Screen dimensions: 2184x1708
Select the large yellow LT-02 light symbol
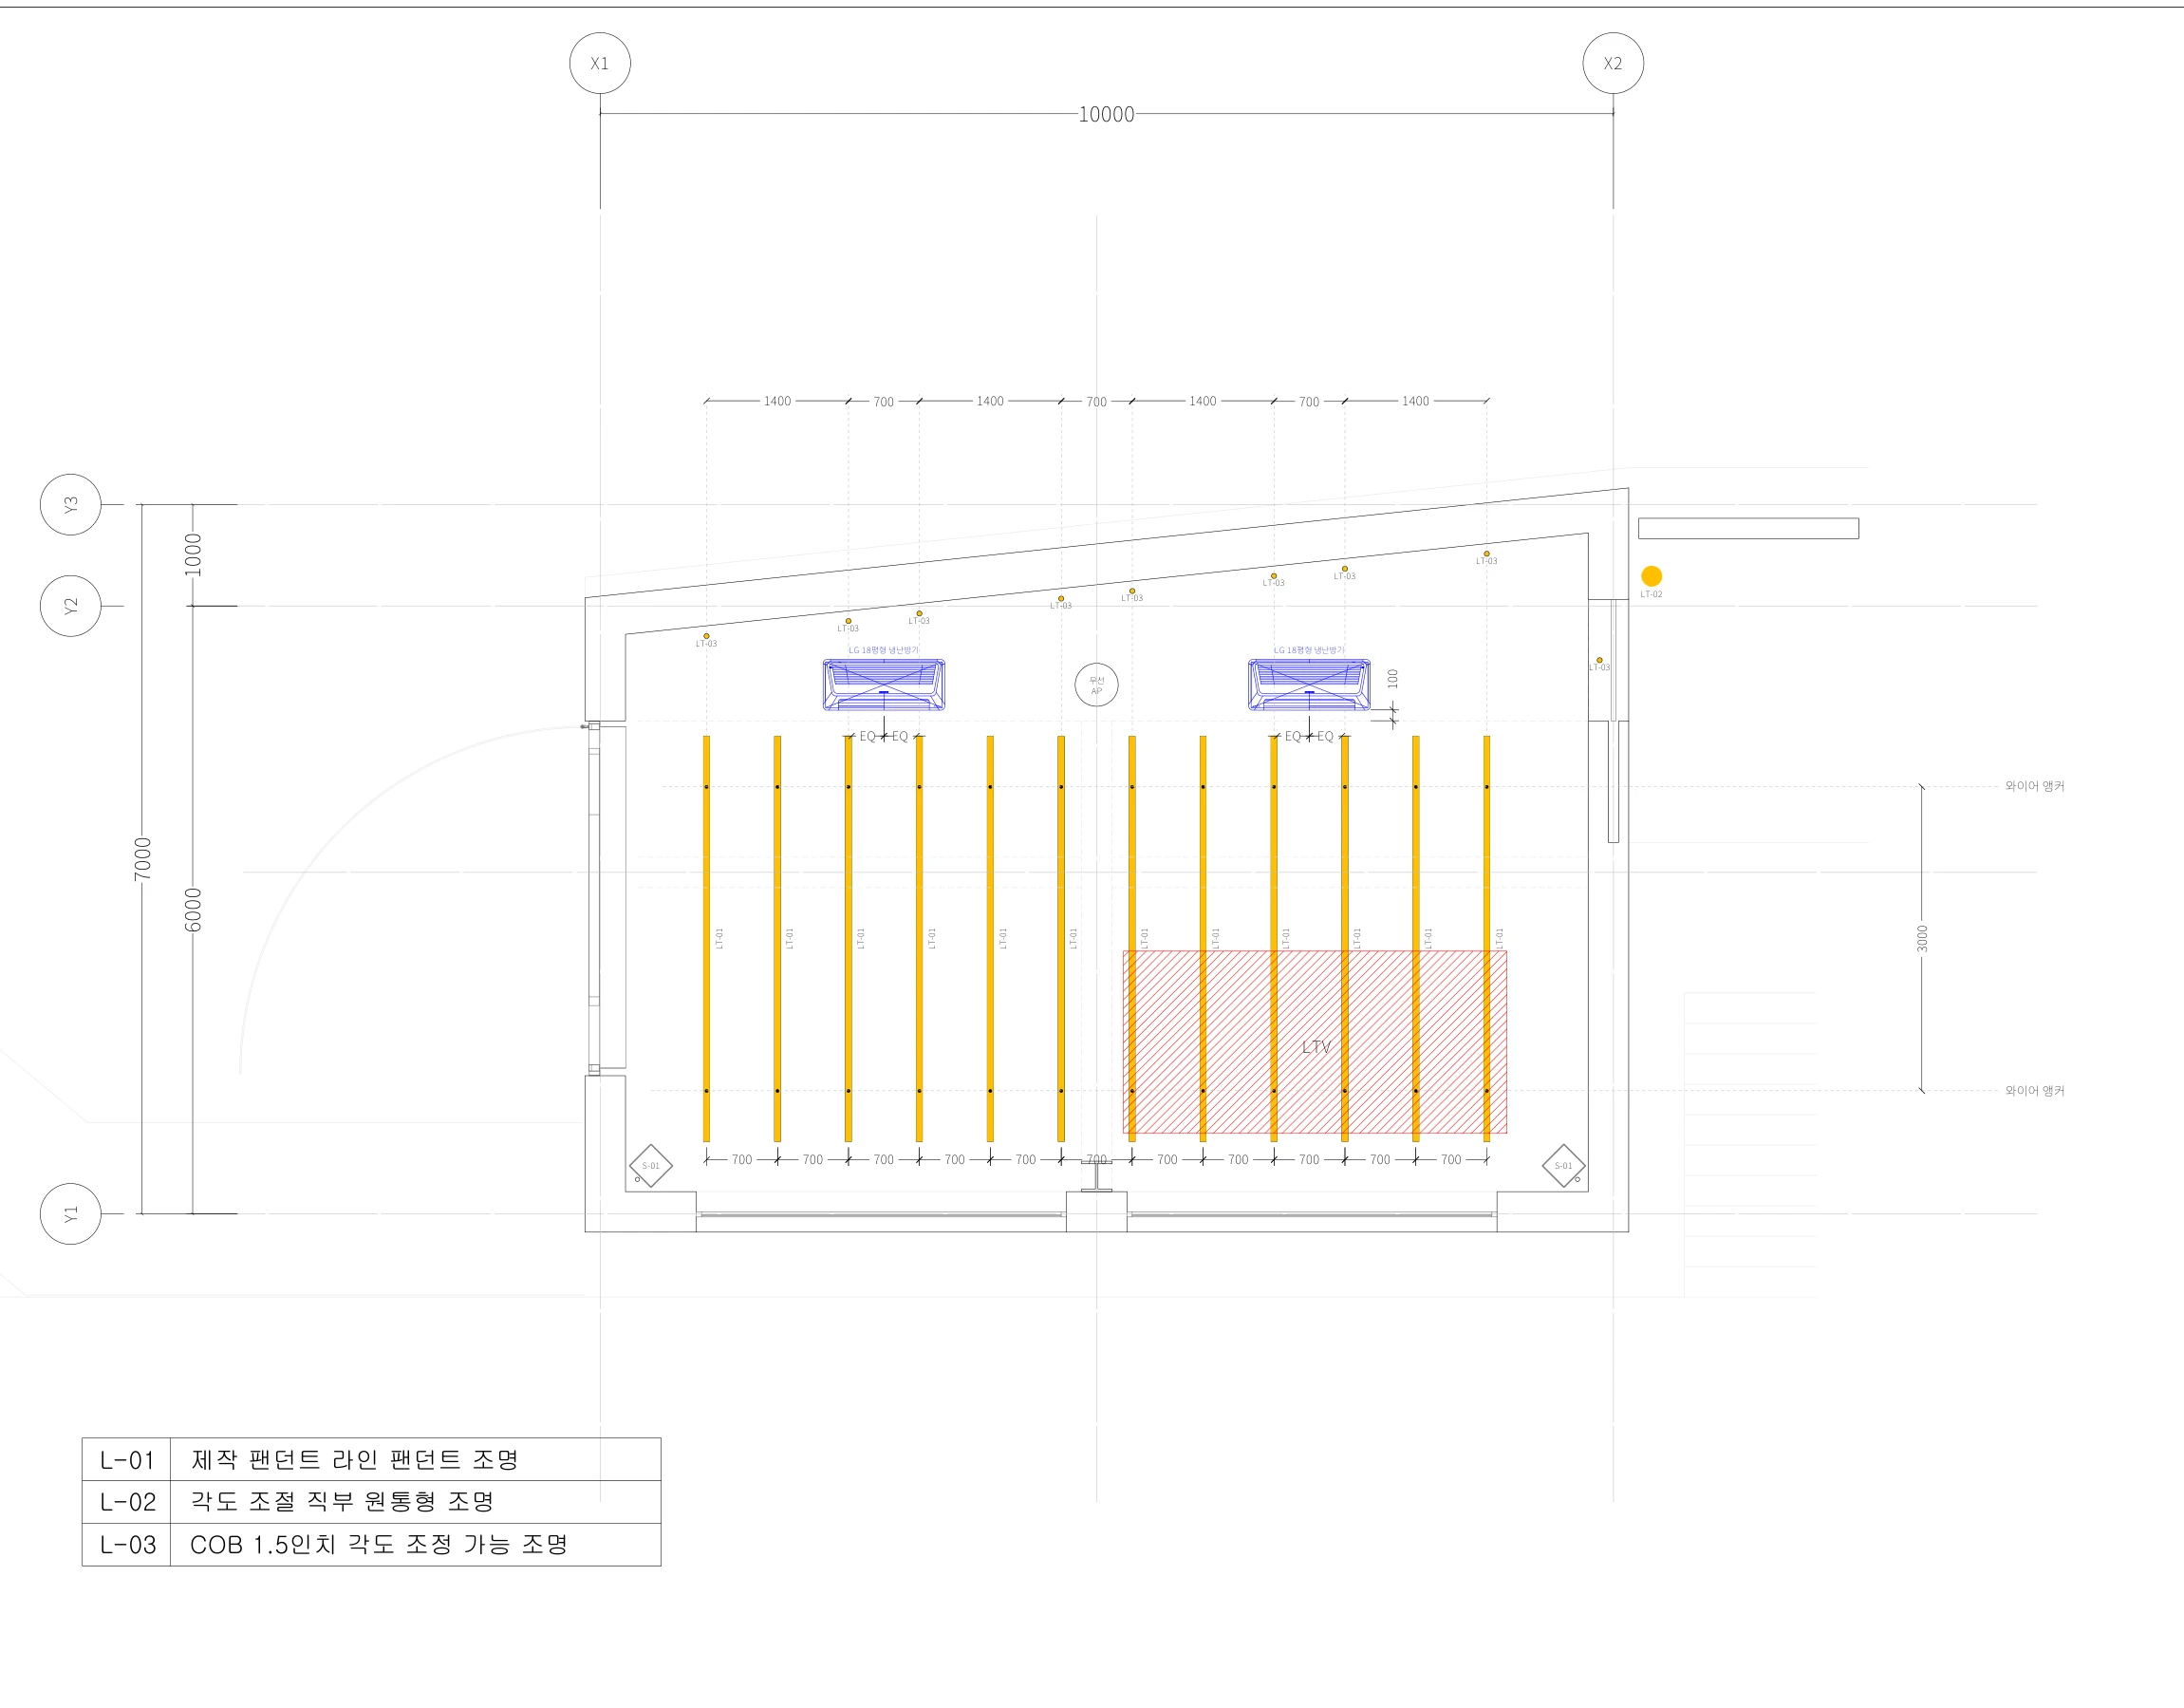click(1652, 576)
